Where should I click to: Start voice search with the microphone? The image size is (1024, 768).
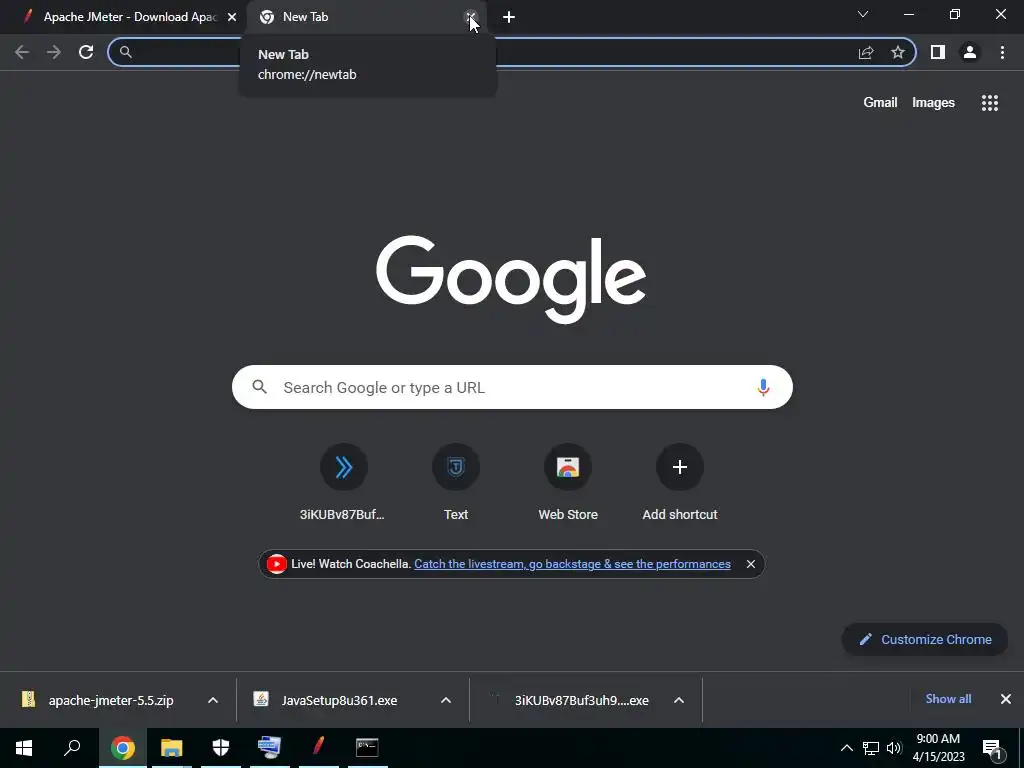[763, 387]
